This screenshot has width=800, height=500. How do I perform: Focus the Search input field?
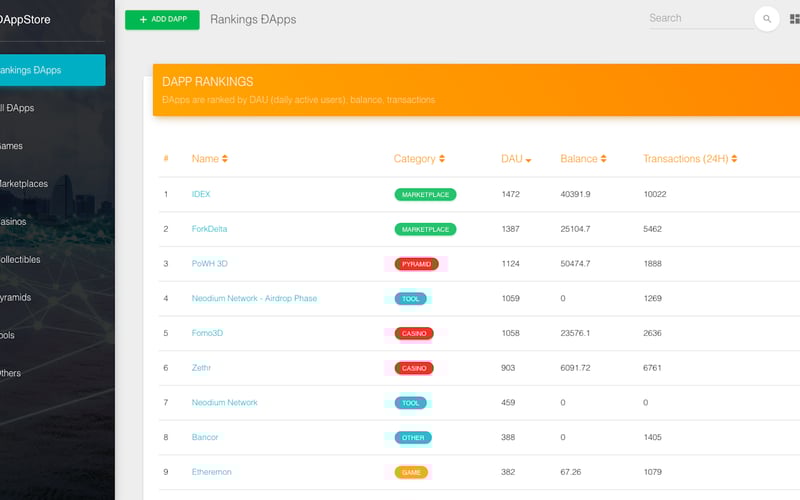(700, 18)
